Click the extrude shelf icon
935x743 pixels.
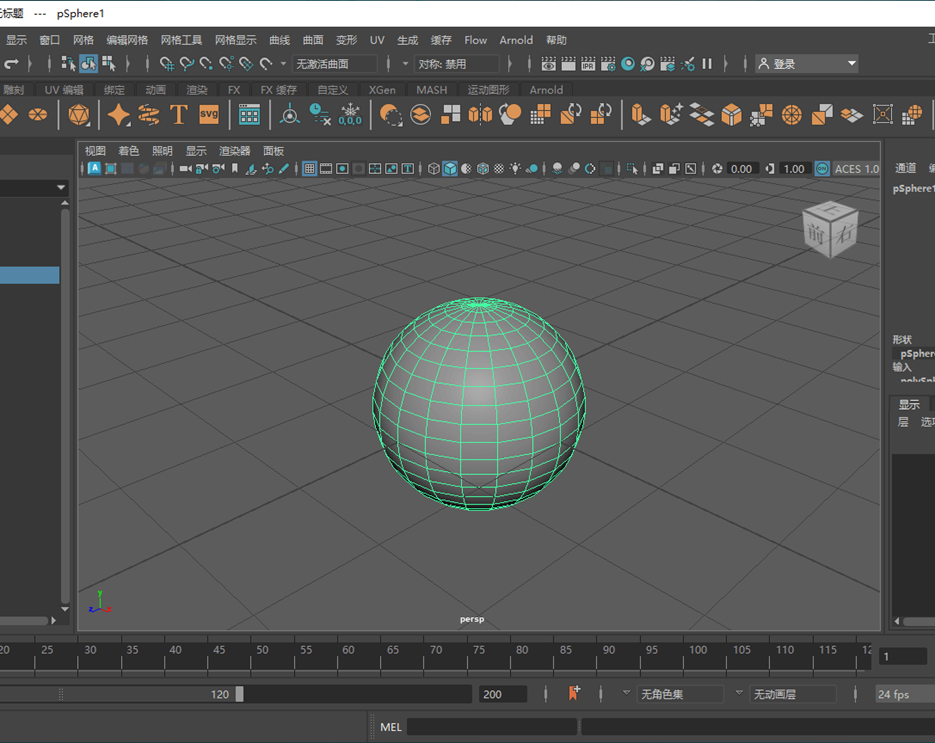(640, 114)
